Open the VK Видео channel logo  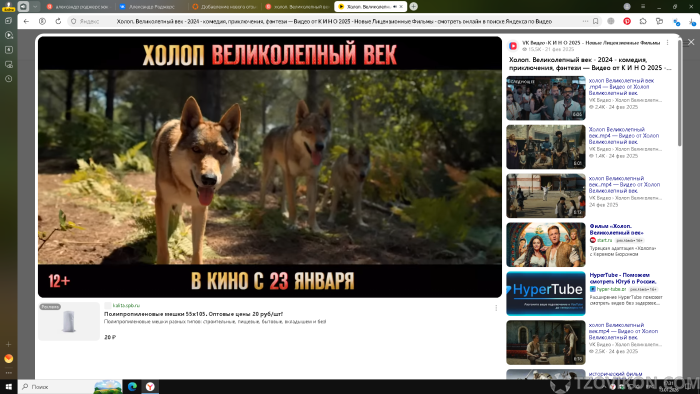(513, 46)
